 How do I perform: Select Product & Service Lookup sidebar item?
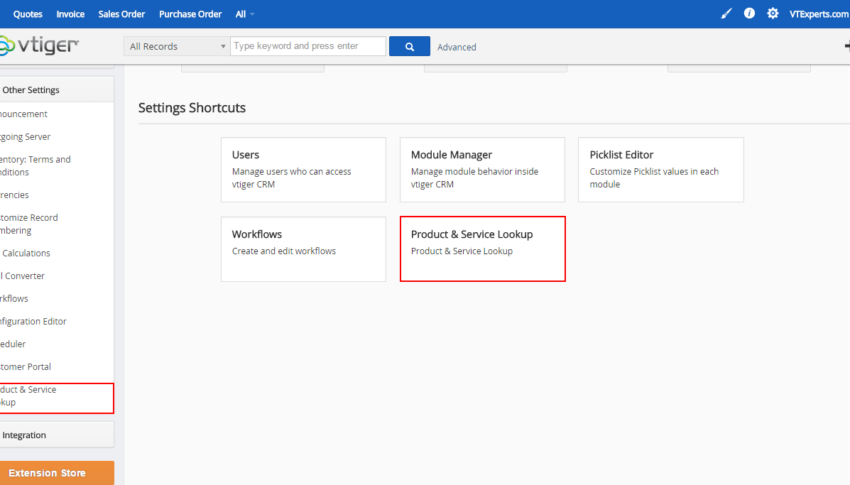tap(56, 398)
